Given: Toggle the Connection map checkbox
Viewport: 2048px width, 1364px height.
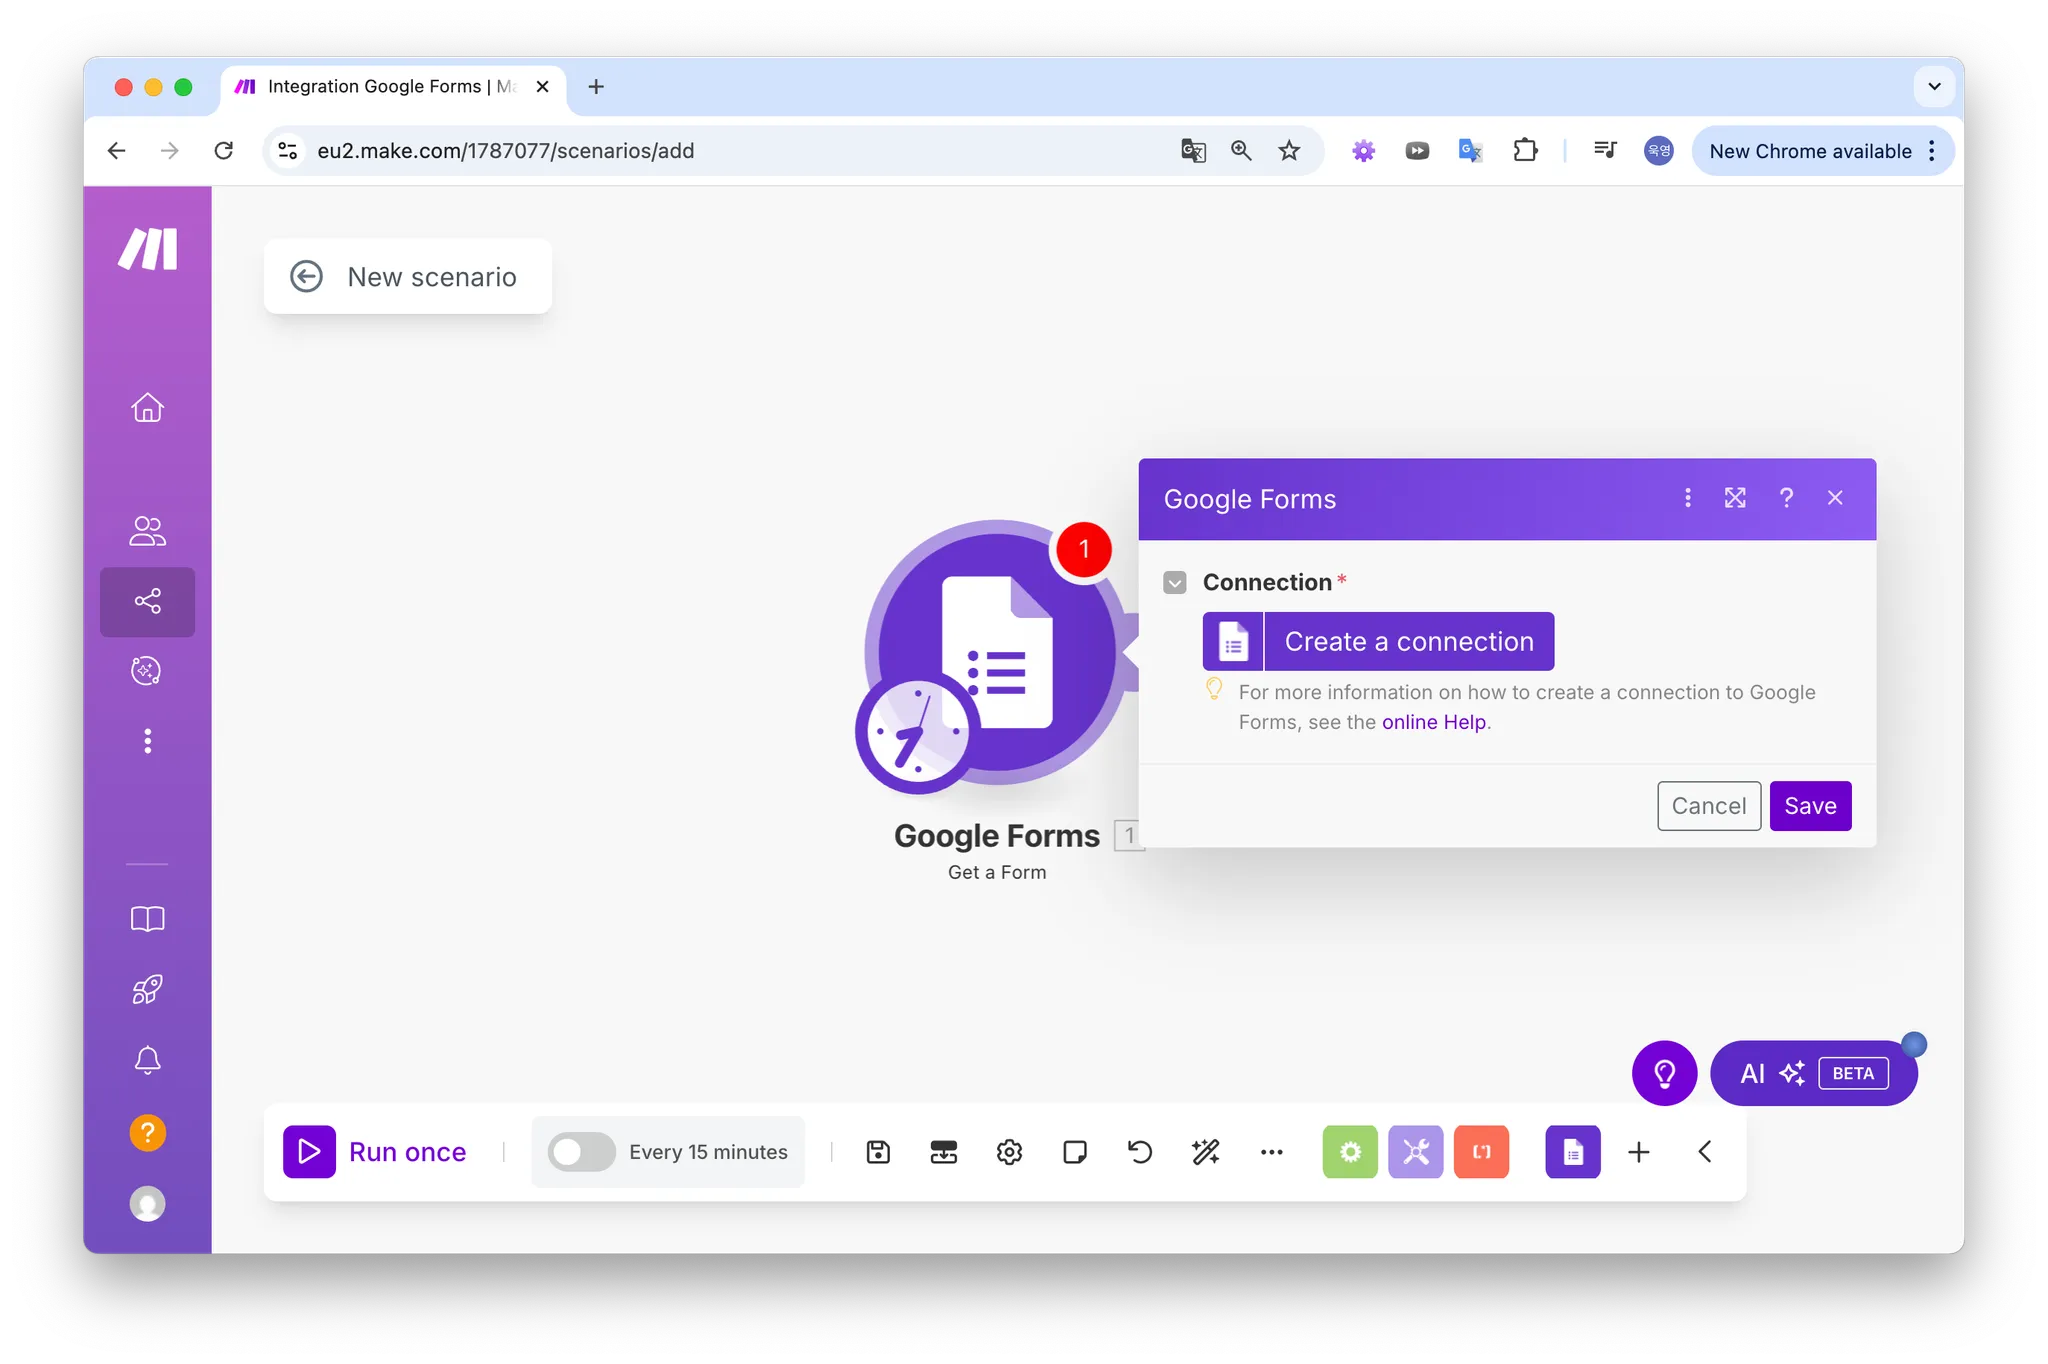Looking at the screenshot, I should pos(1175,583).
